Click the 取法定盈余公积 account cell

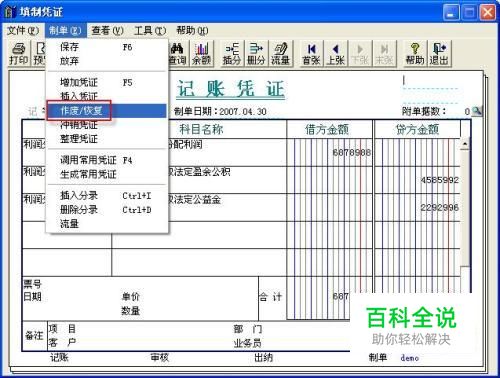coord(227,180)
